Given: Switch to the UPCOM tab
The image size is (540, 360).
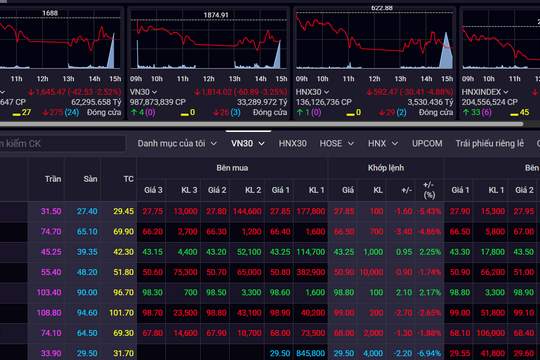Looking at the screenshot, I should click(x=427, y=143).
